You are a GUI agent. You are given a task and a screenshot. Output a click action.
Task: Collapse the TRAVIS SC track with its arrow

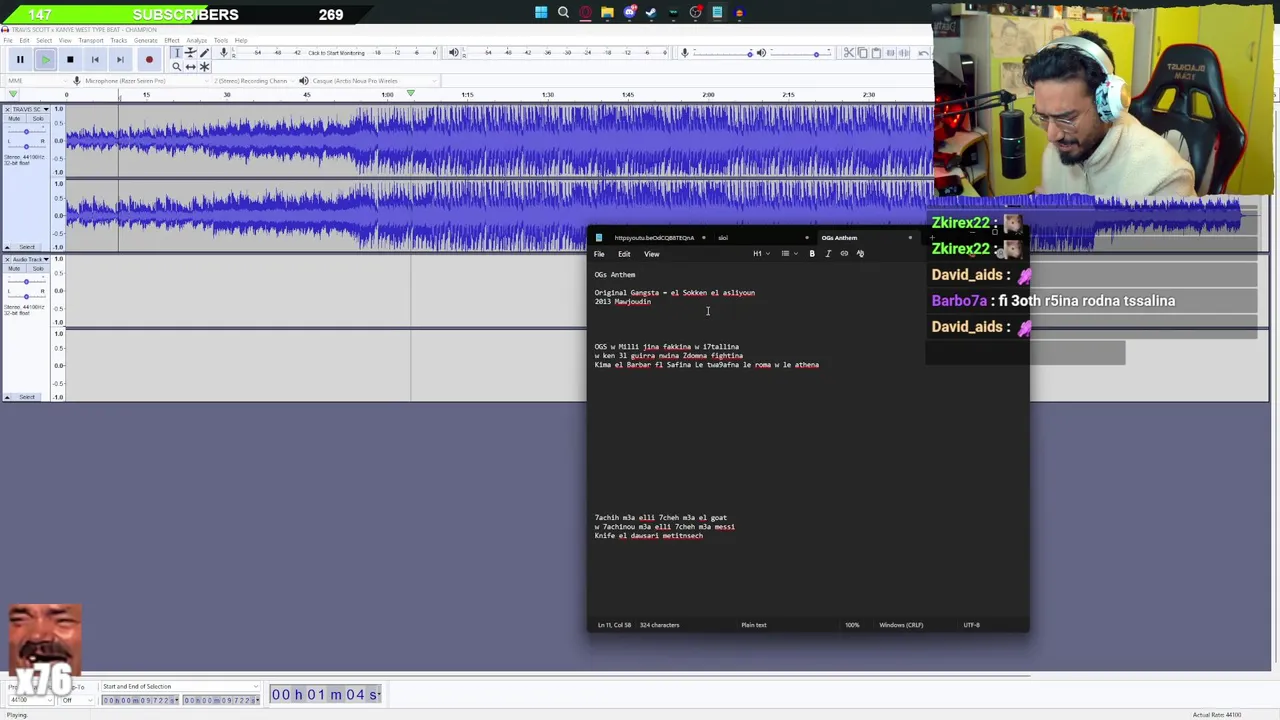point(7,247)
